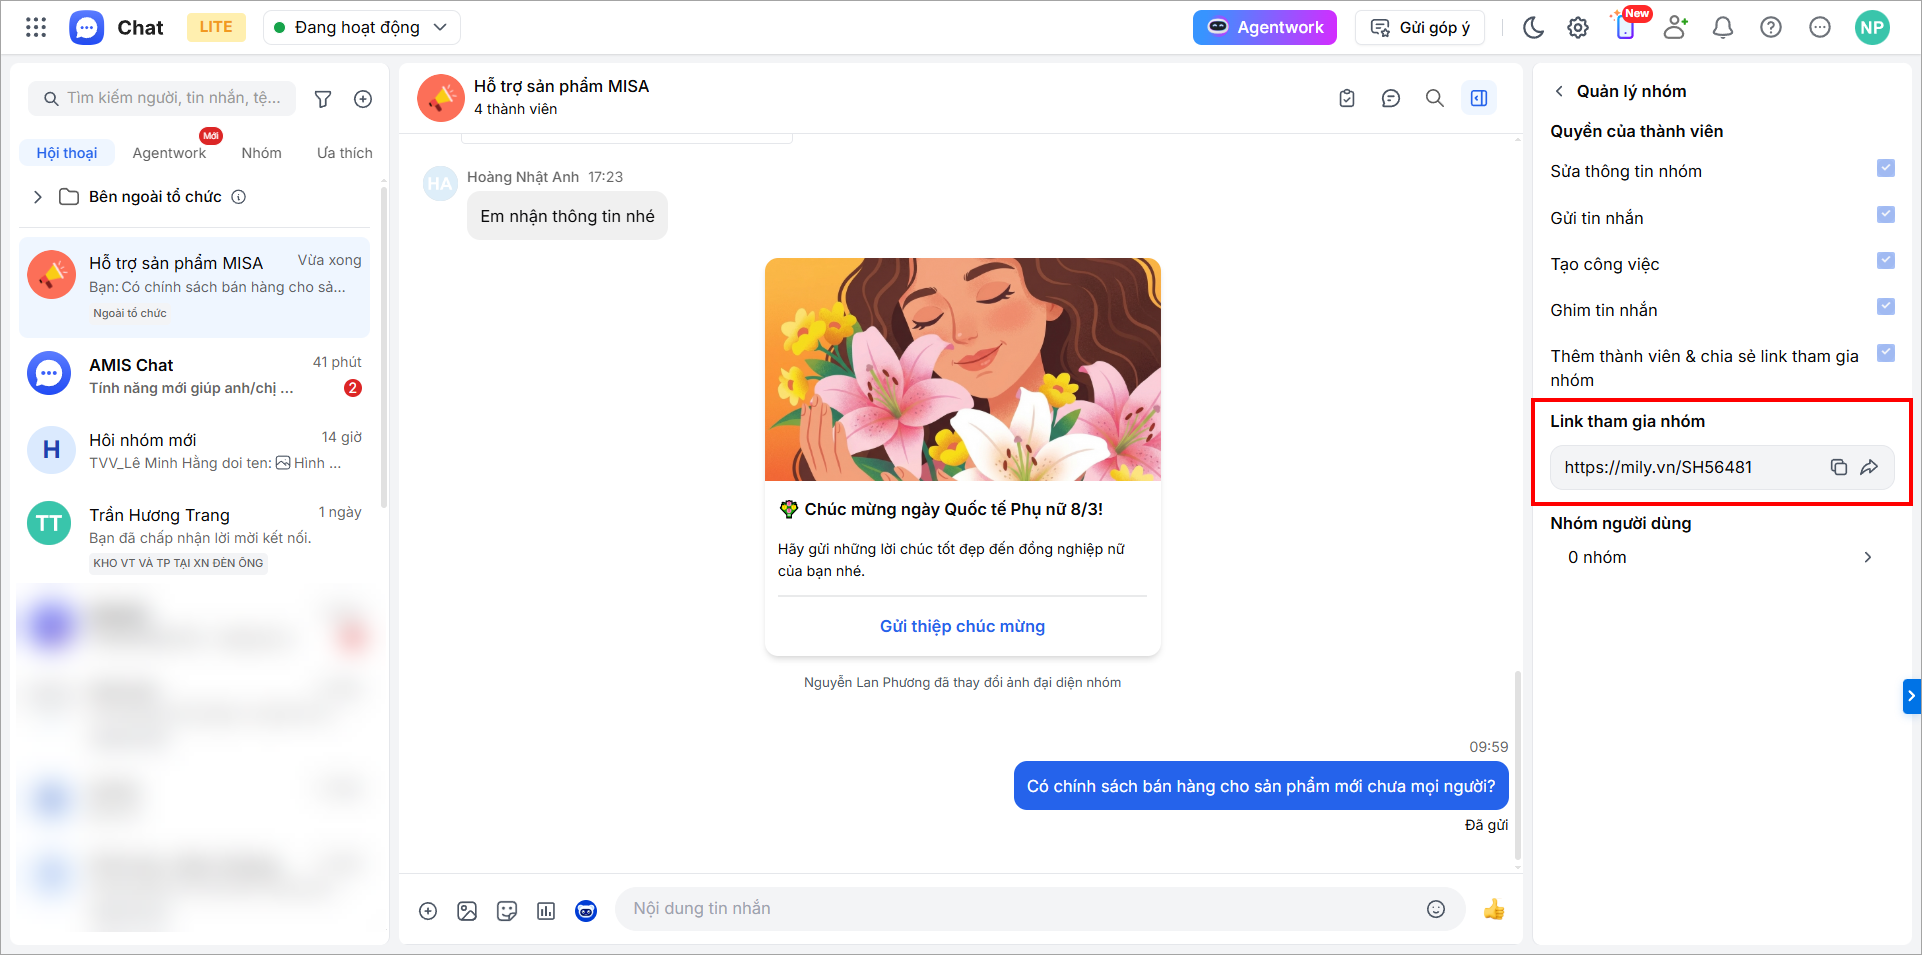Open notifications bell
This screenshot has width=1922, height=955.
[1723, 28]
